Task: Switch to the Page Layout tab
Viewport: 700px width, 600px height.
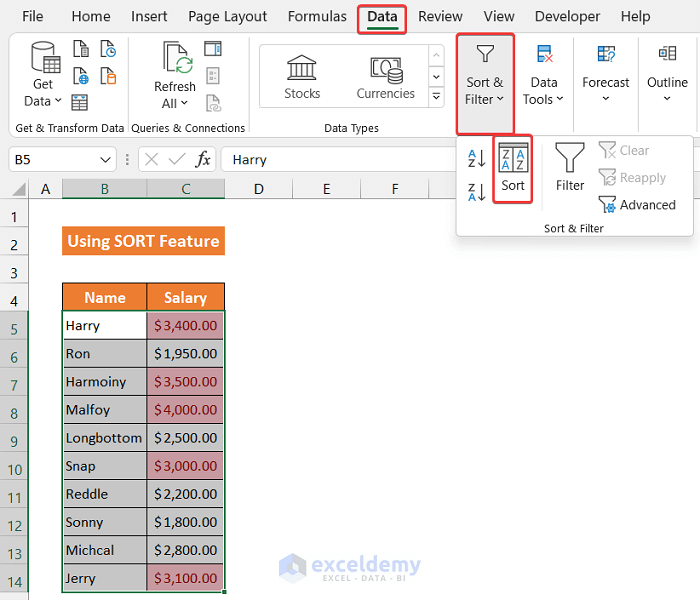Action: (x=227, y=17)
